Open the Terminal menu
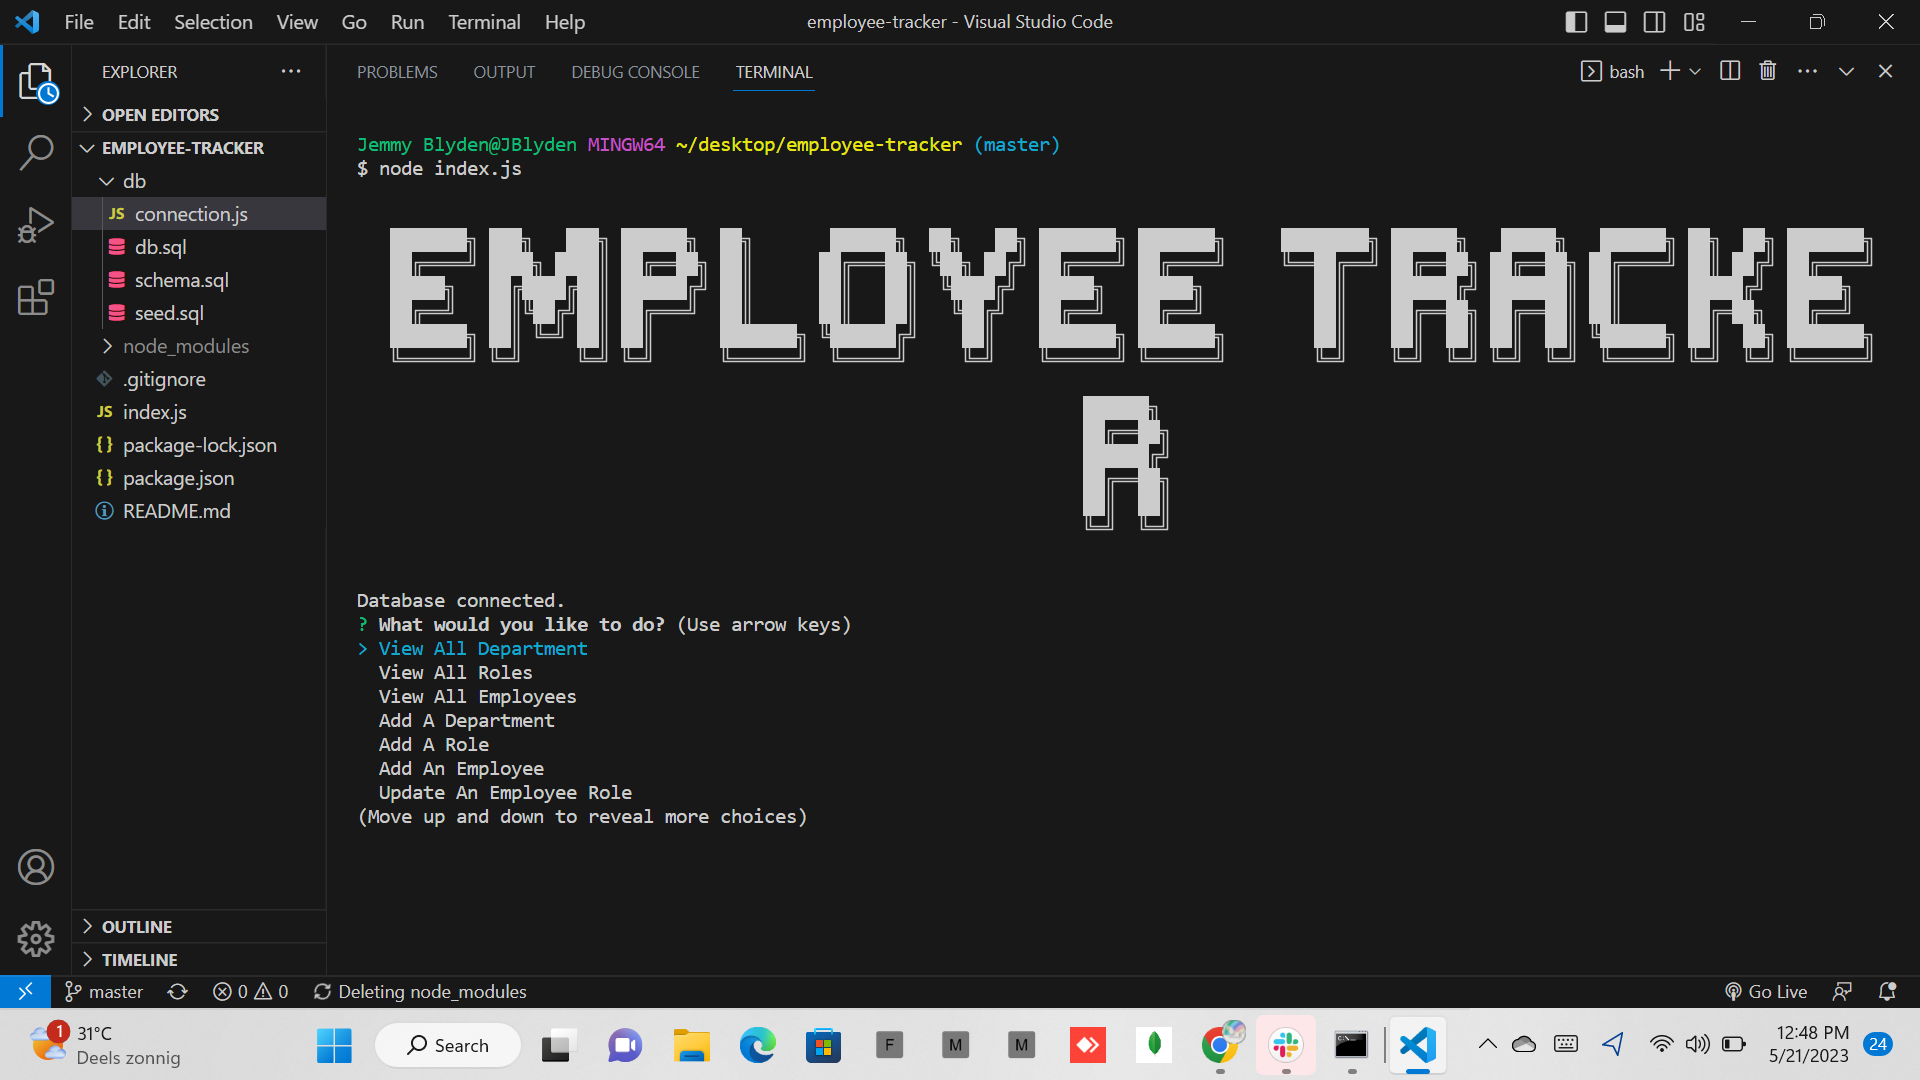Screen dimensions: 1920x1080 tap(483, 21)
